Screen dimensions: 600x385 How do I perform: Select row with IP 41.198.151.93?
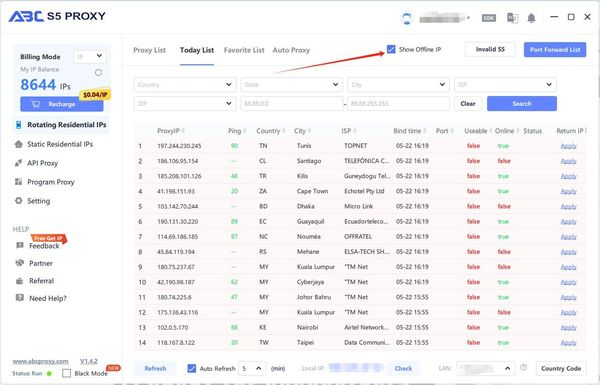(x=360, y=191)
